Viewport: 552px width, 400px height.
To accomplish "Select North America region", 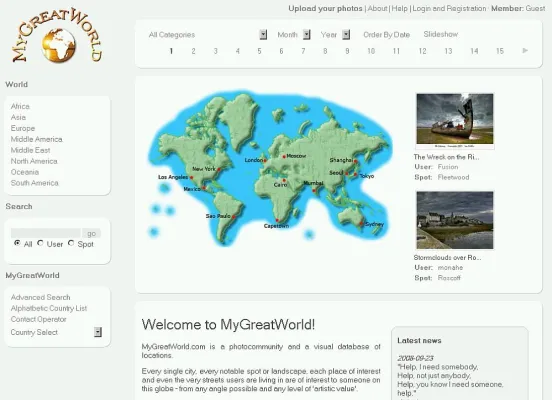I will click(x=34, y=161).
